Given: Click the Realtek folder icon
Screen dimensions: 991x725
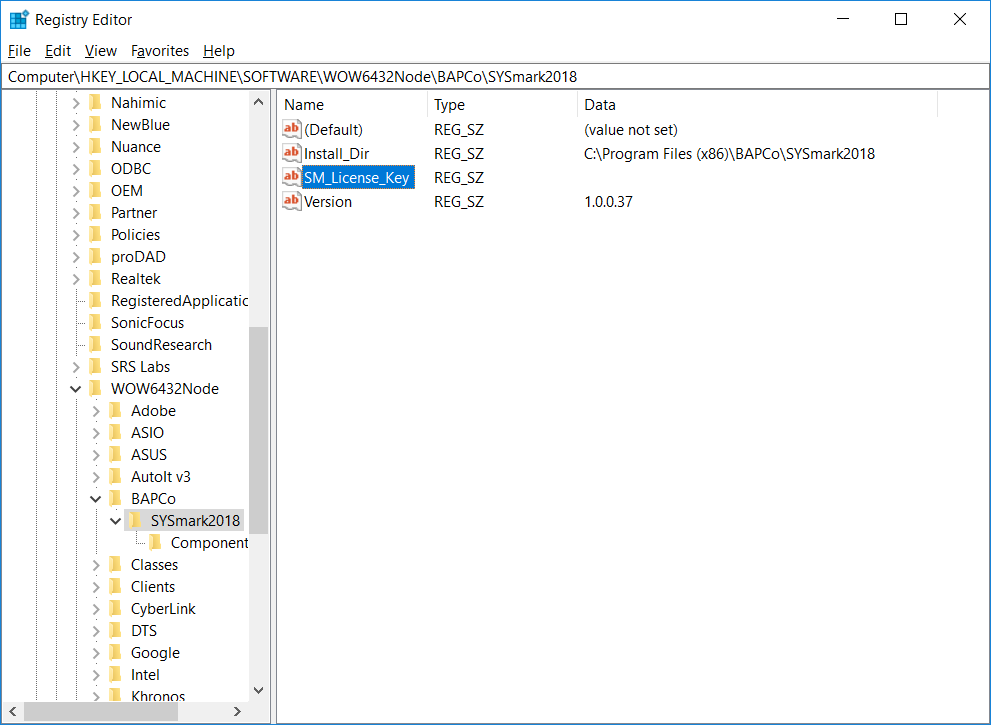Looking at the screenshot, I should [95, 279].
